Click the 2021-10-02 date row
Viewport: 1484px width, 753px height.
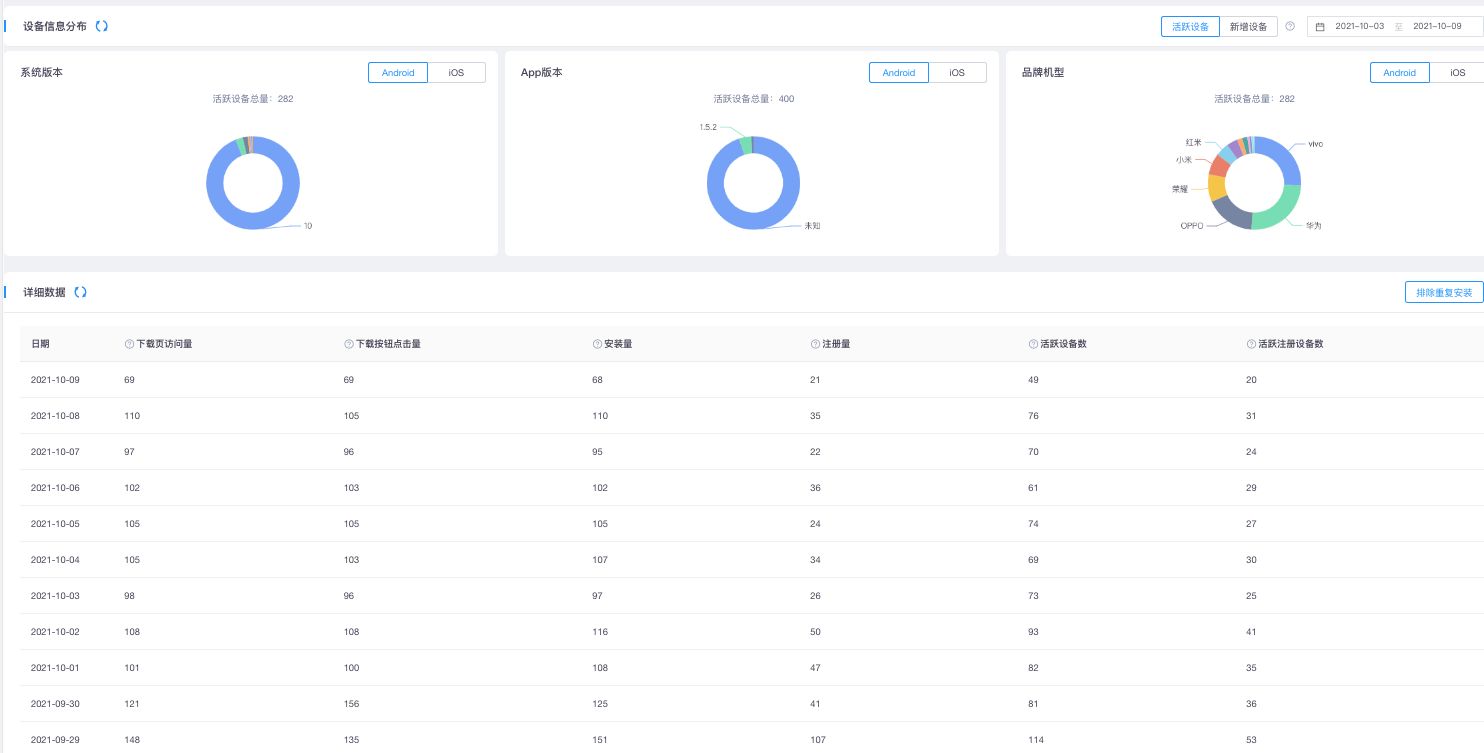pos(752,632)
